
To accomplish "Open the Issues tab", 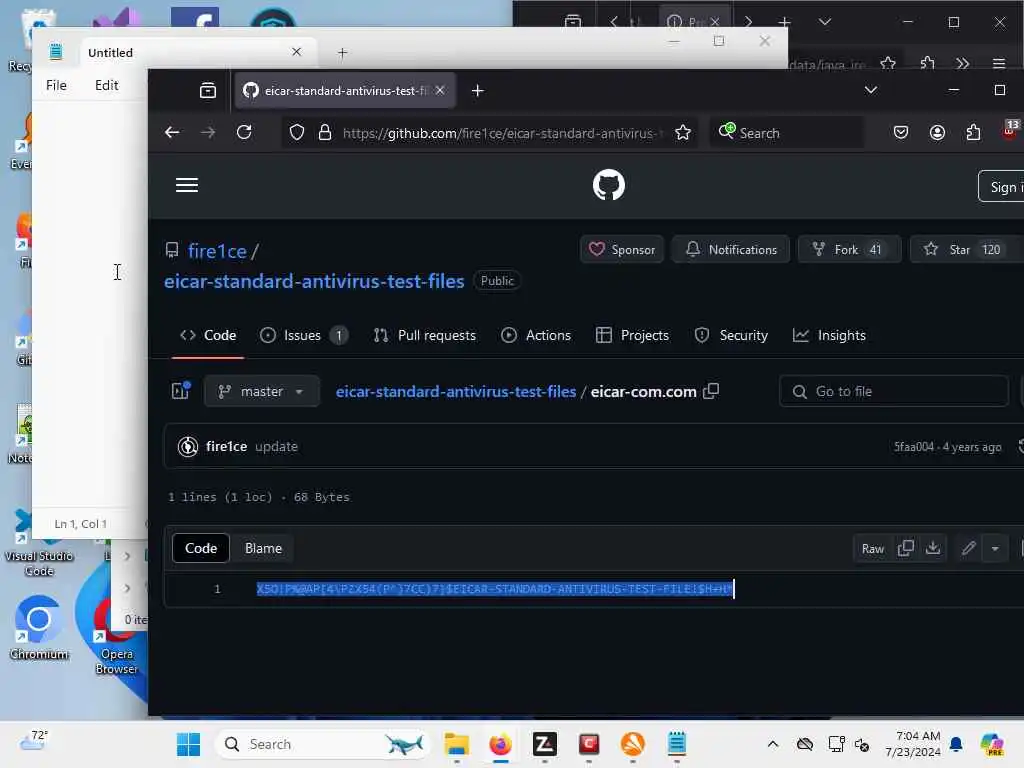I will pyautogui.click(x=304, y=335).
